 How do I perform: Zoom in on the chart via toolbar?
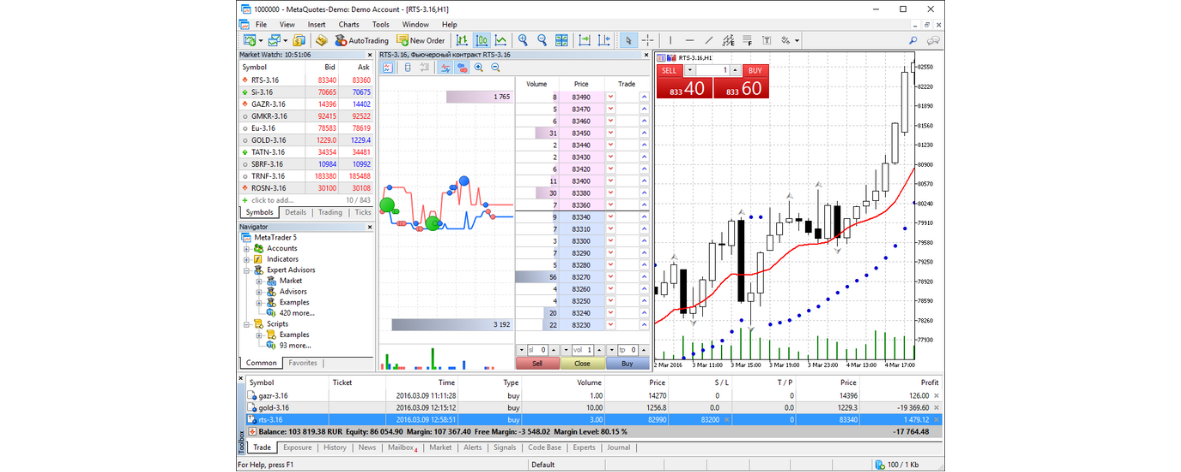[x=523, y=40]
